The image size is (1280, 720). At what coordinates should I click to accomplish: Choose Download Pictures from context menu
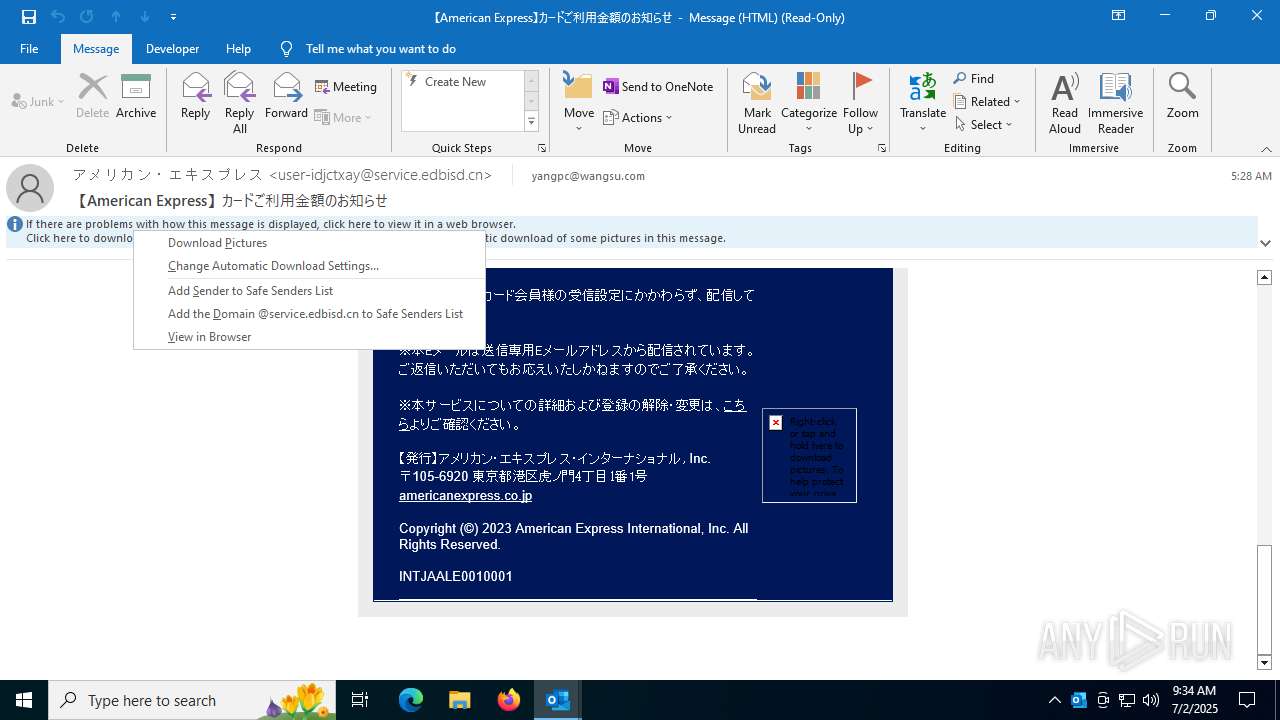(310, 243)
